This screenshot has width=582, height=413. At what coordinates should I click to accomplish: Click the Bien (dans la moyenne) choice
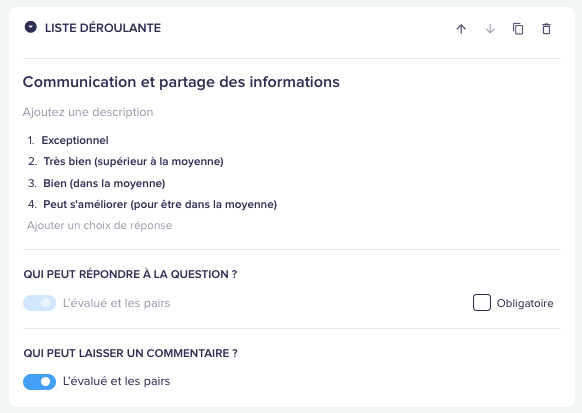point(104,183)
